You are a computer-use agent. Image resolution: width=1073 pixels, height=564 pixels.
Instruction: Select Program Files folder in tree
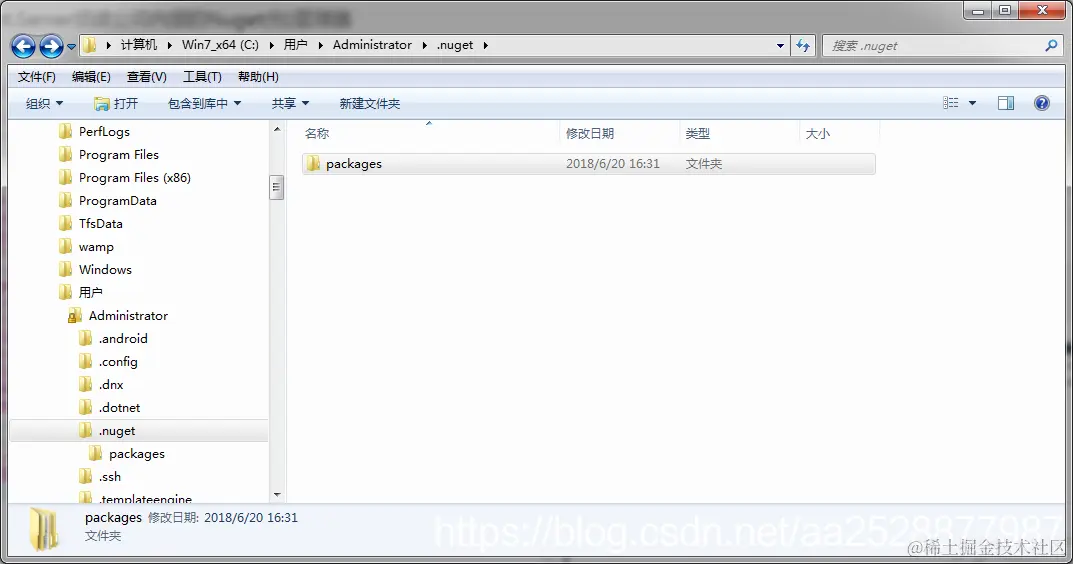click(118, 155)
